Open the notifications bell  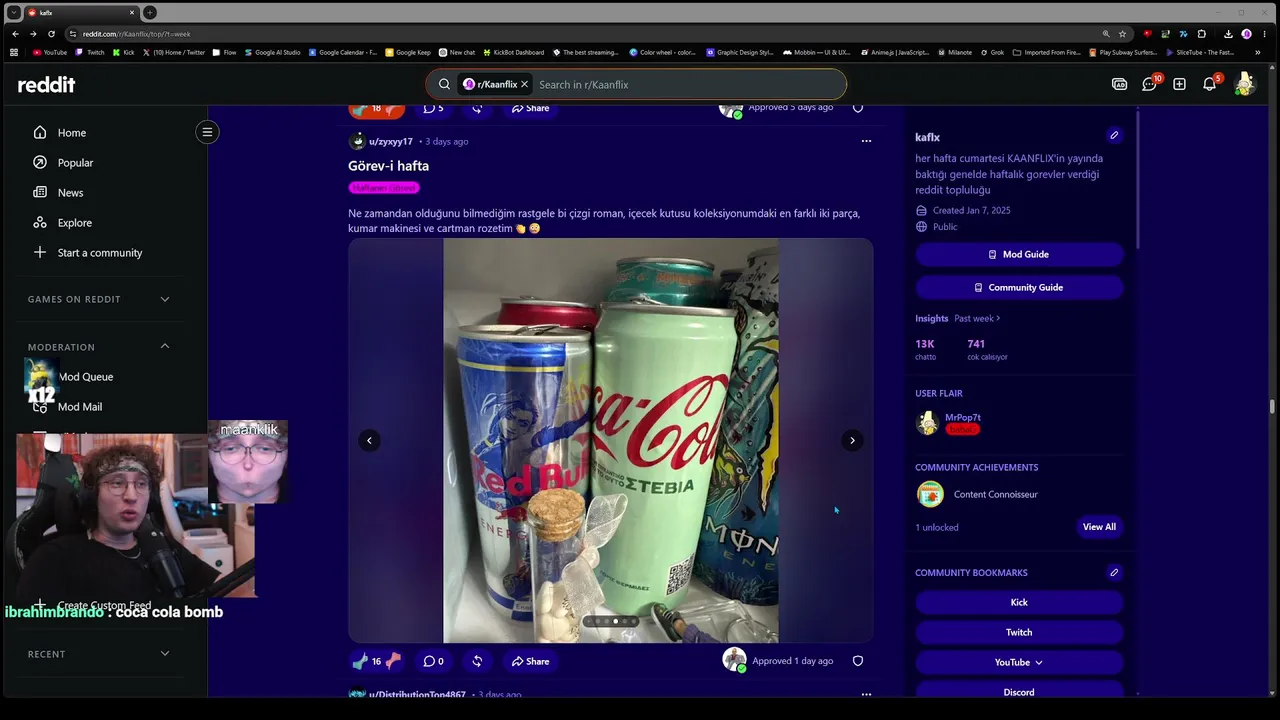[x=1210, y=84]
